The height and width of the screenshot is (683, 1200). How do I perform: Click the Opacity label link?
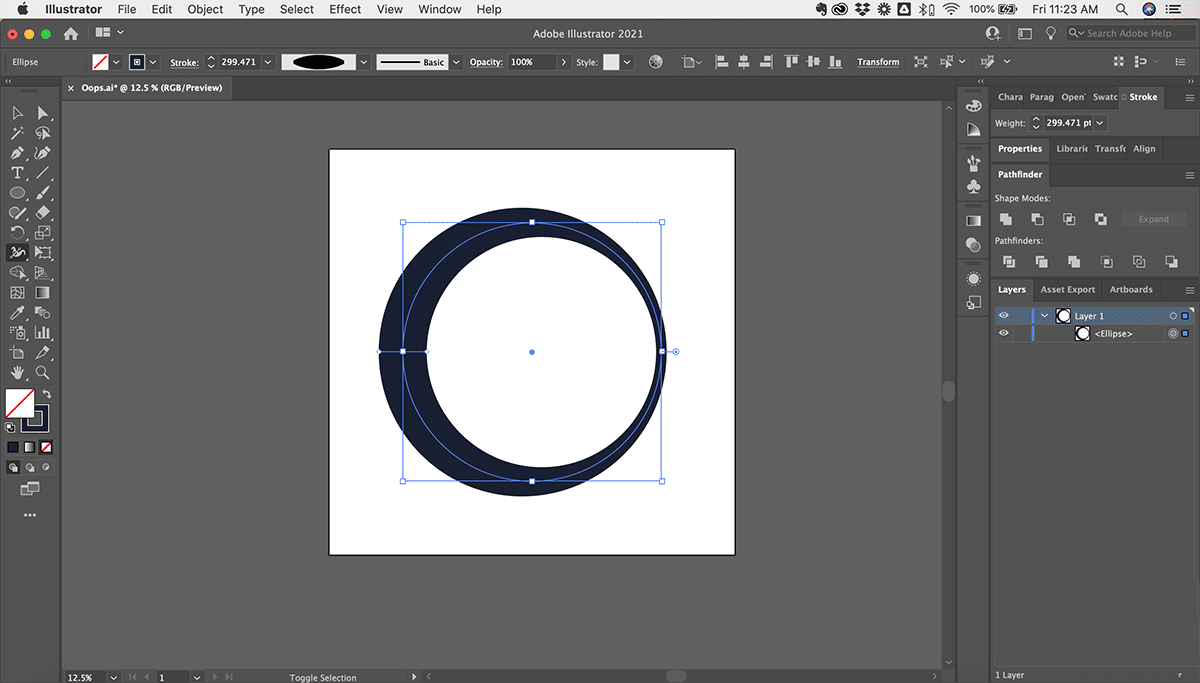[486, 62]
